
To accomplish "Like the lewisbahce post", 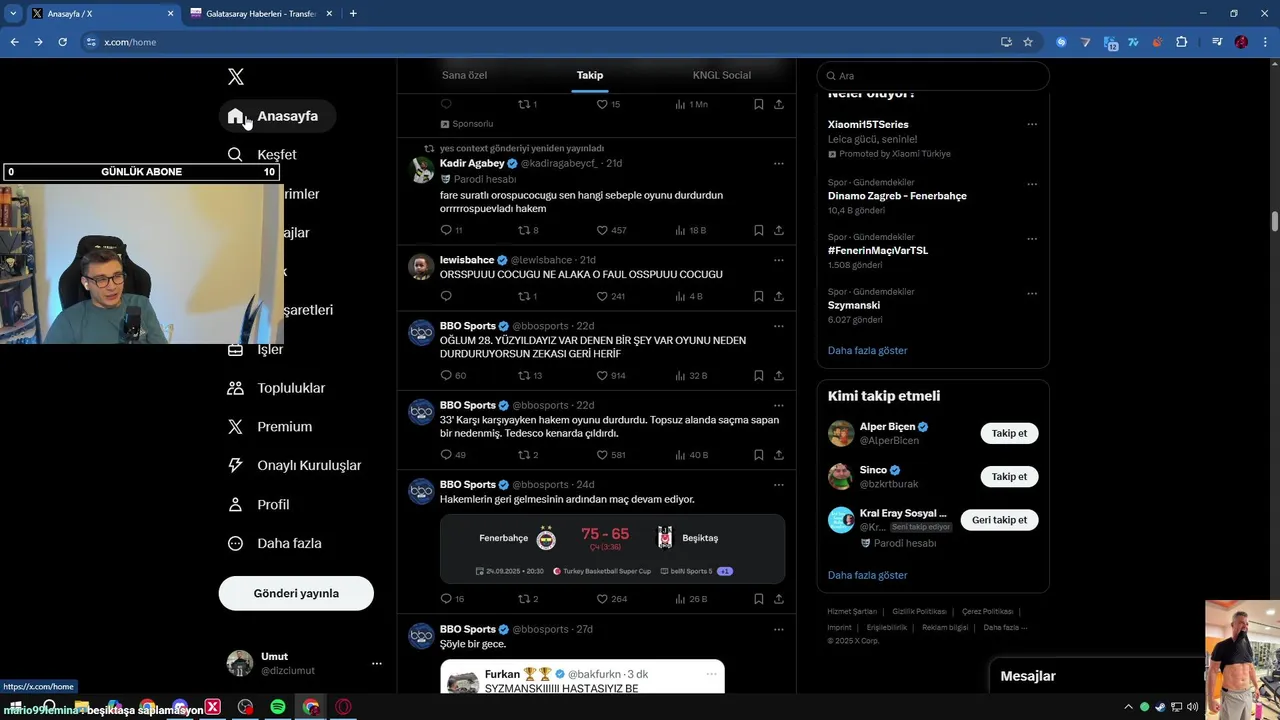I will (602, 296).
